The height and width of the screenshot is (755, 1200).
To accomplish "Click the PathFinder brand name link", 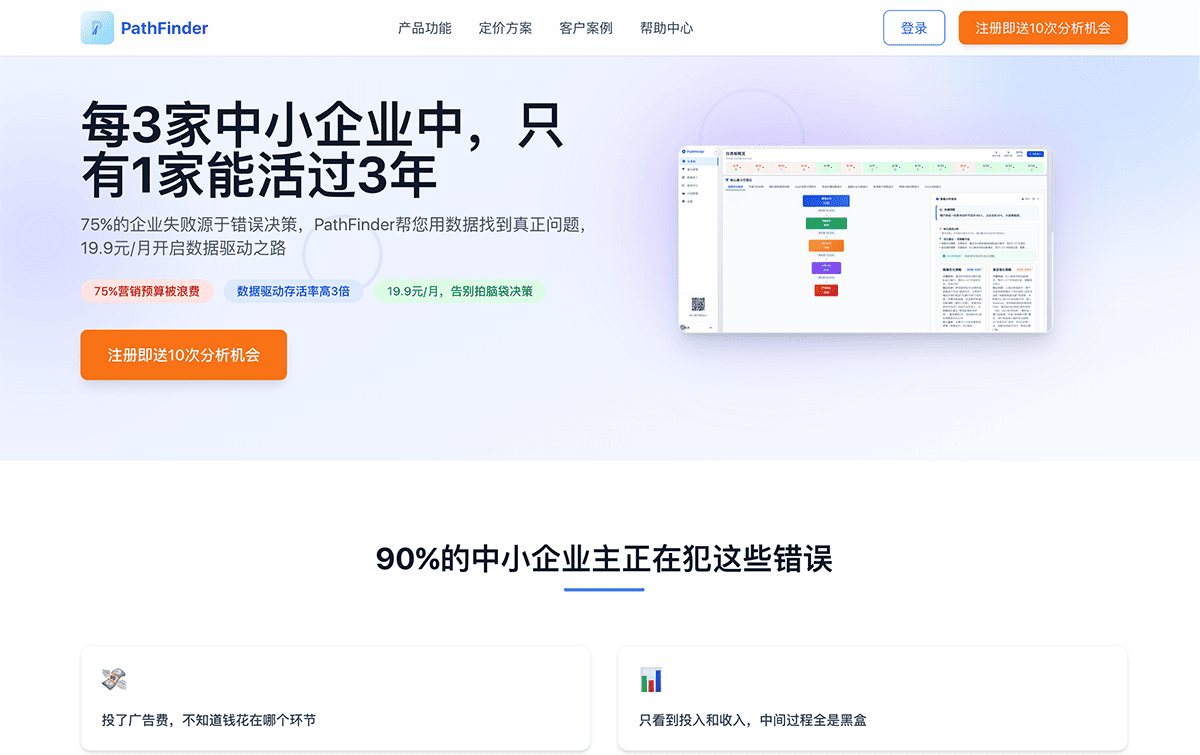I will 164,28.
